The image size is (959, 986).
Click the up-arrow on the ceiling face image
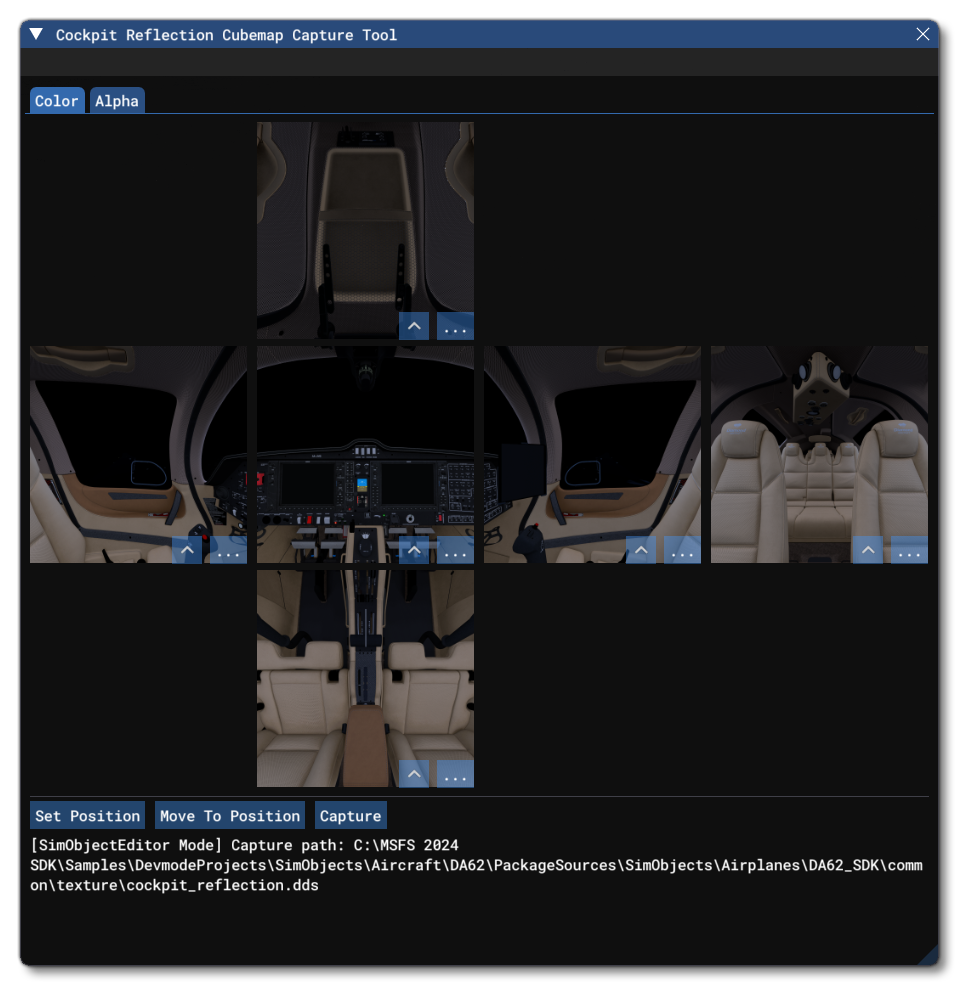[x=414, y=326]
